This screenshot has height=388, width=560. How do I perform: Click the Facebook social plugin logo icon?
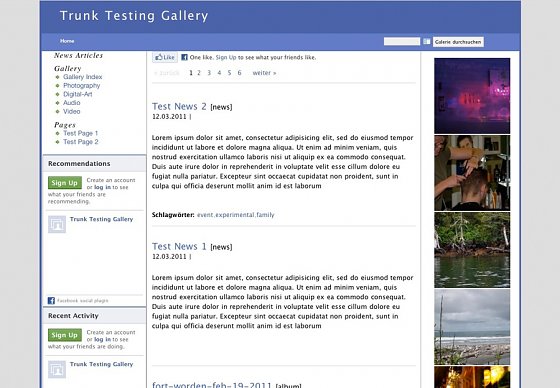click(x=51, y=300)
